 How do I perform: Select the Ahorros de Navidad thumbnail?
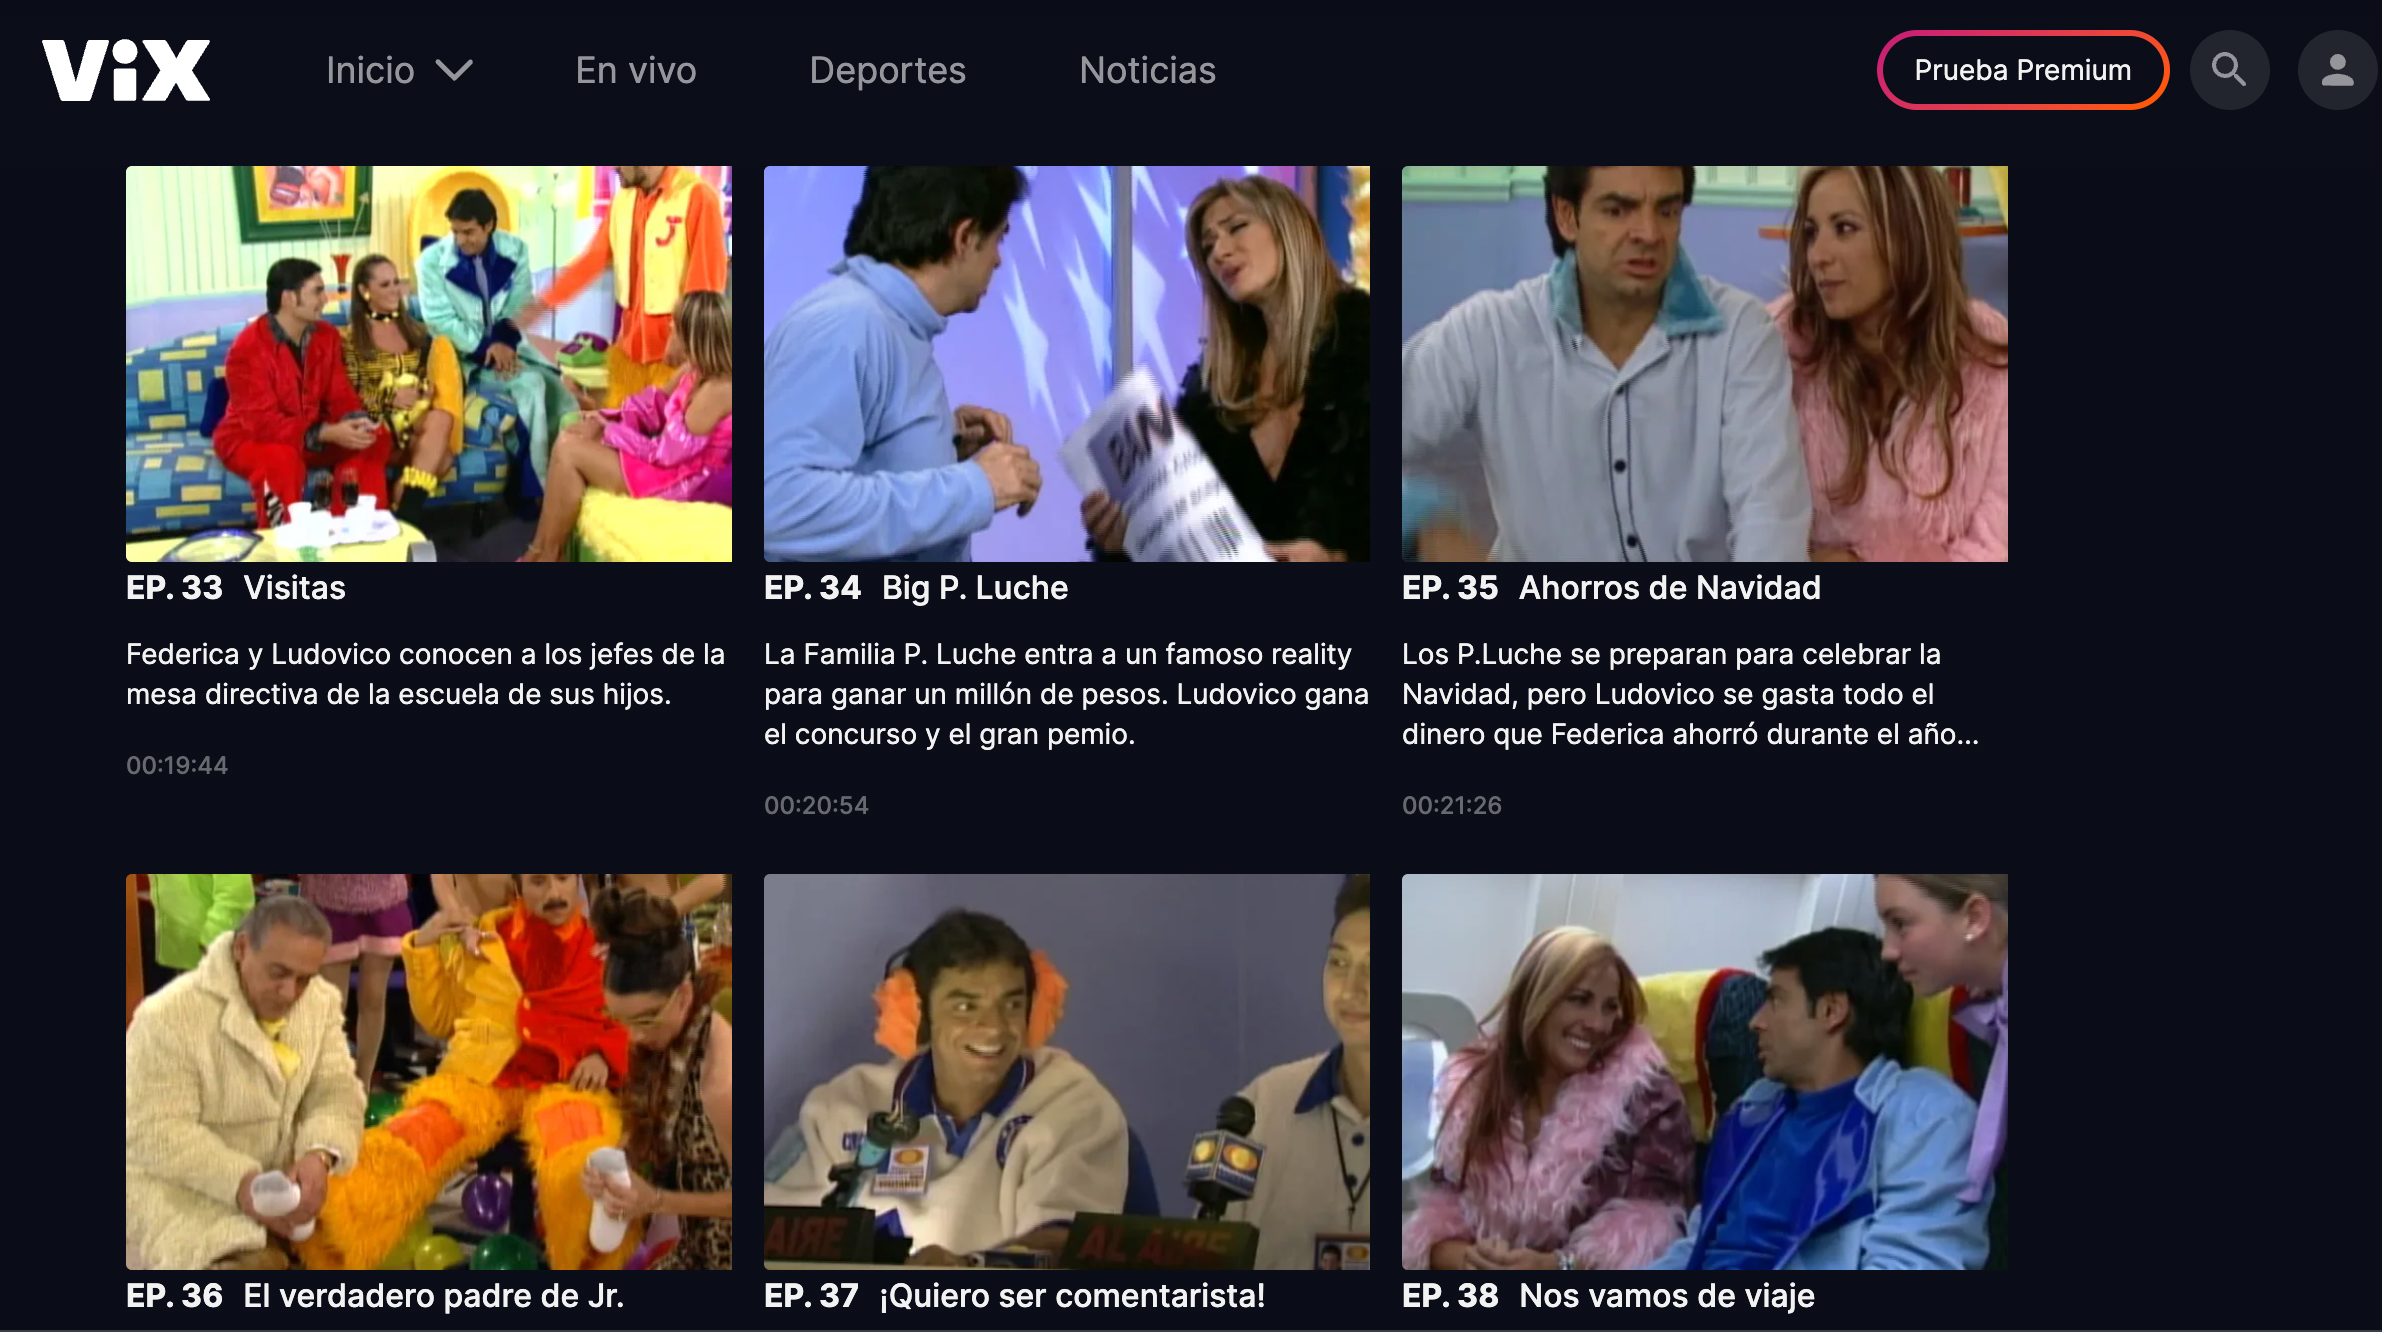(1704, 363)
